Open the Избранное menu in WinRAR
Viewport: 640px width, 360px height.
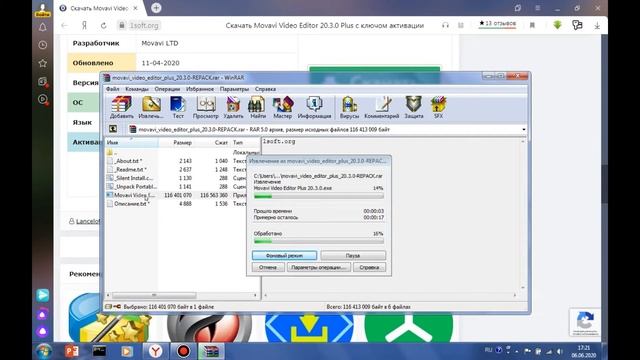[200, 89]
